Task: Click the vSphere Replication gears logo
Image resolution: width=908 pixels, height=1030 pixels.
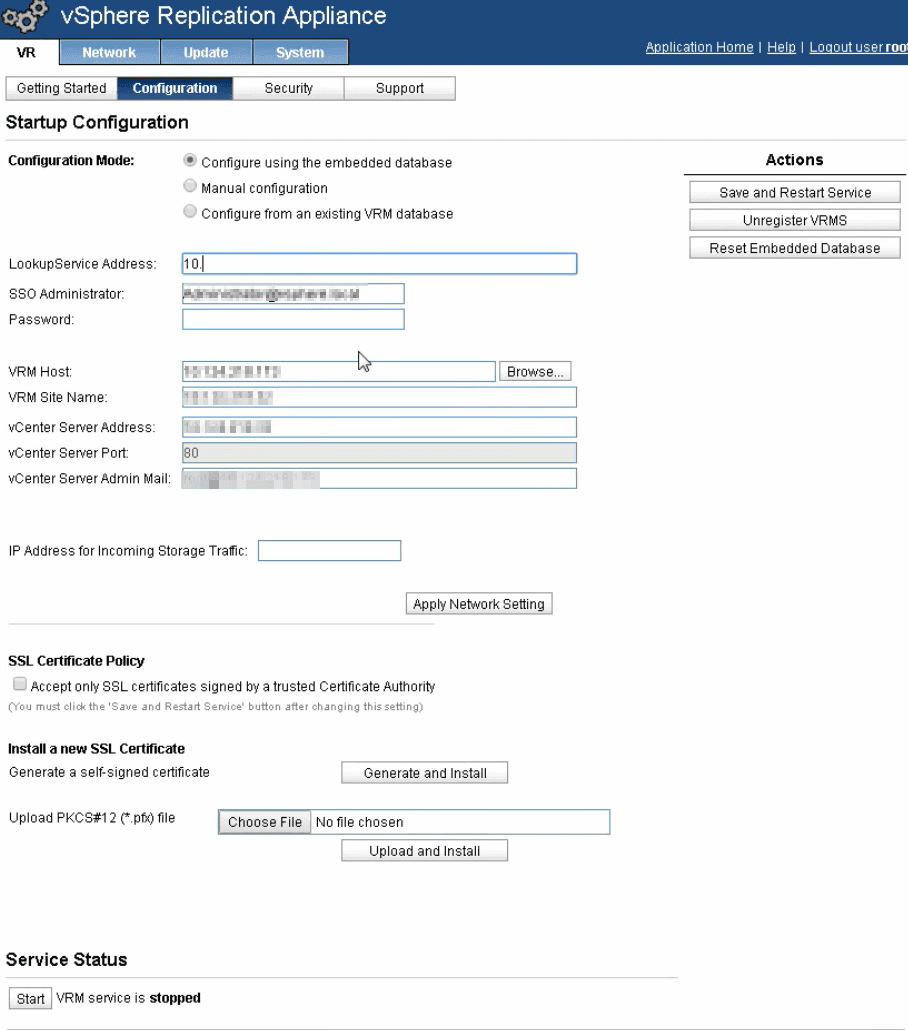Action: click(x=25, y=16)
